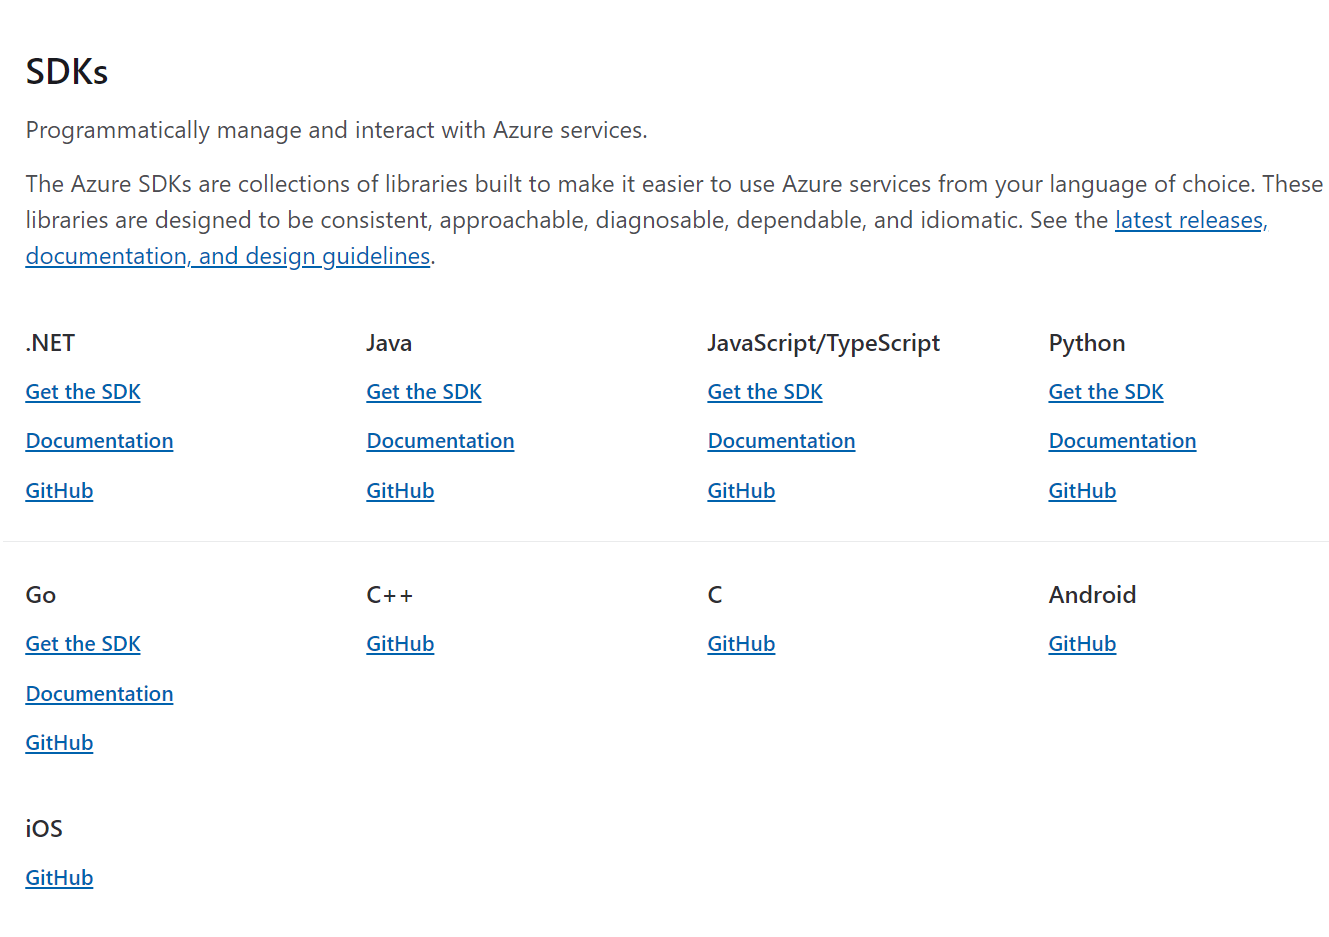Image resolution: width=1329 pixels, height=937 pixels.
Task: Open Documentation under Java
Action: 440,441
